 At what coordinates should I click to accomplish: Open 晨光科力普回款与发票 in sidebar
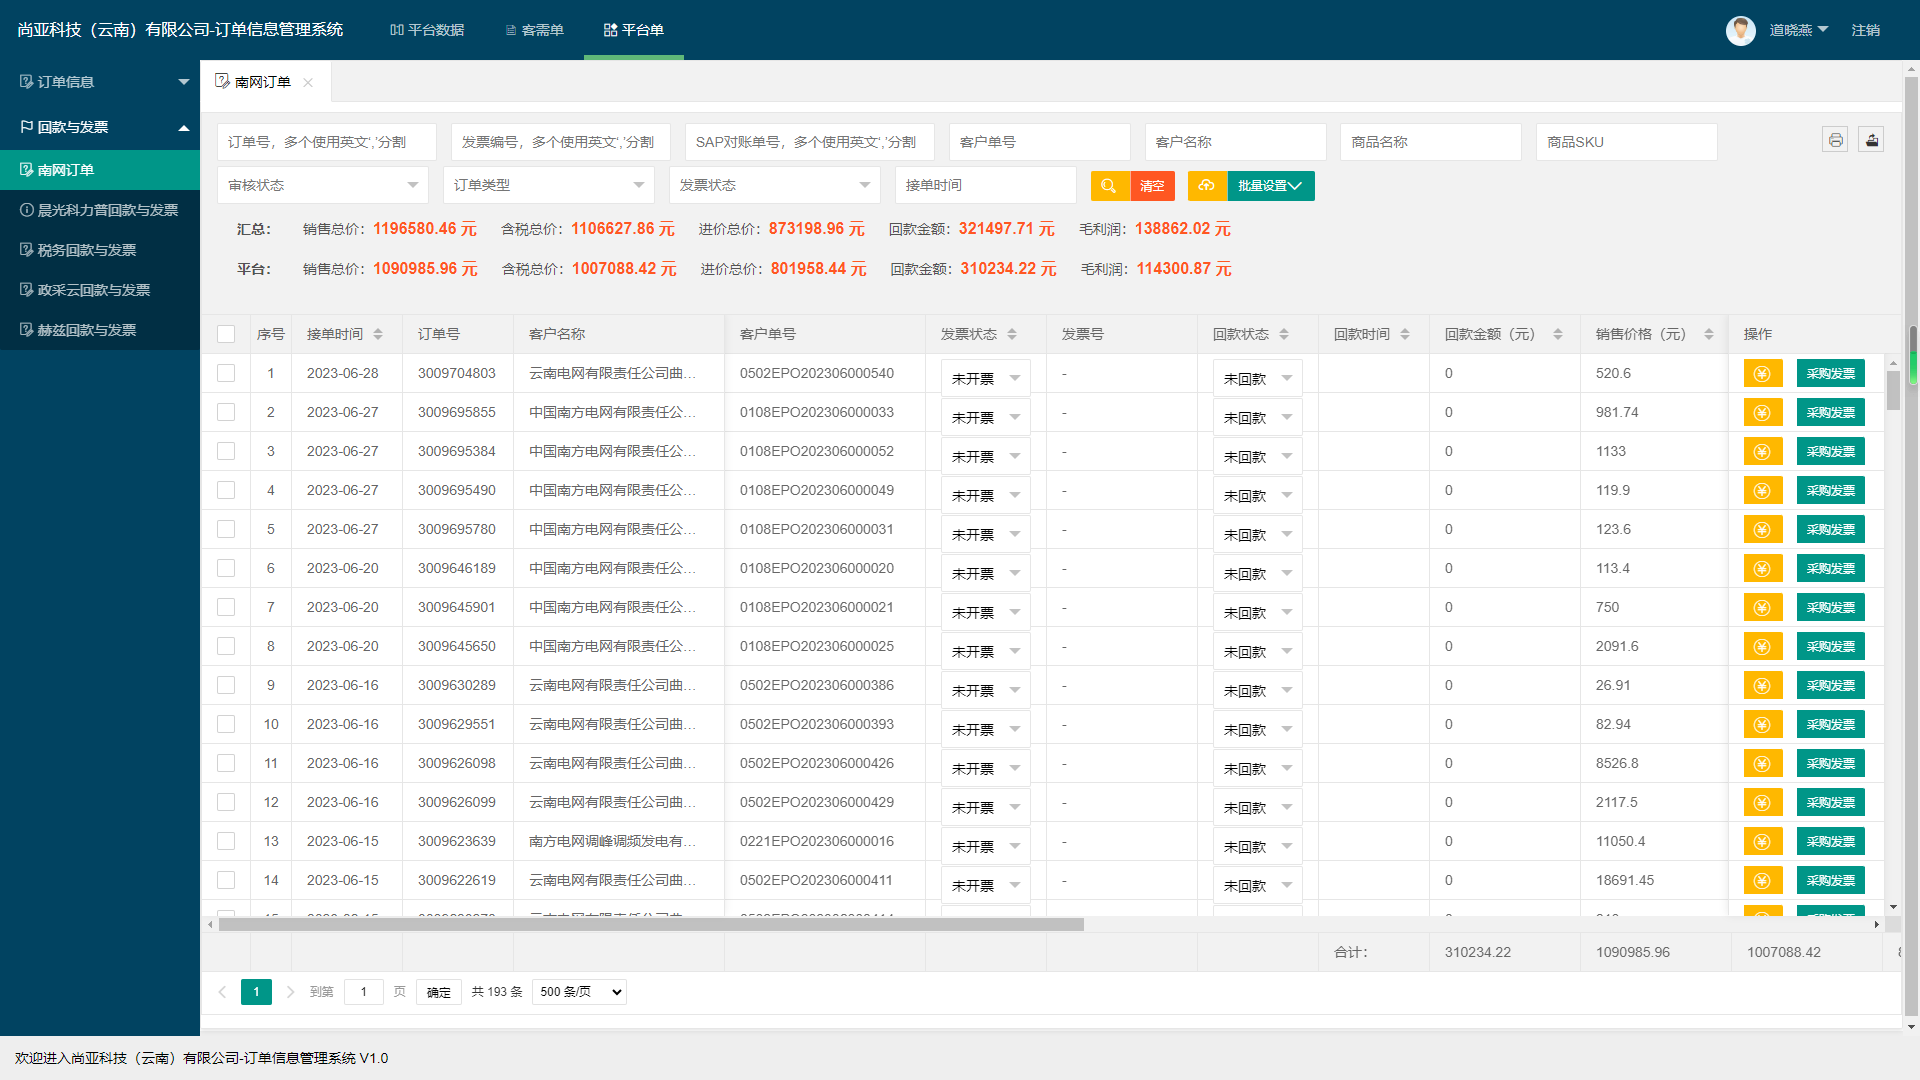click(100, 210)
